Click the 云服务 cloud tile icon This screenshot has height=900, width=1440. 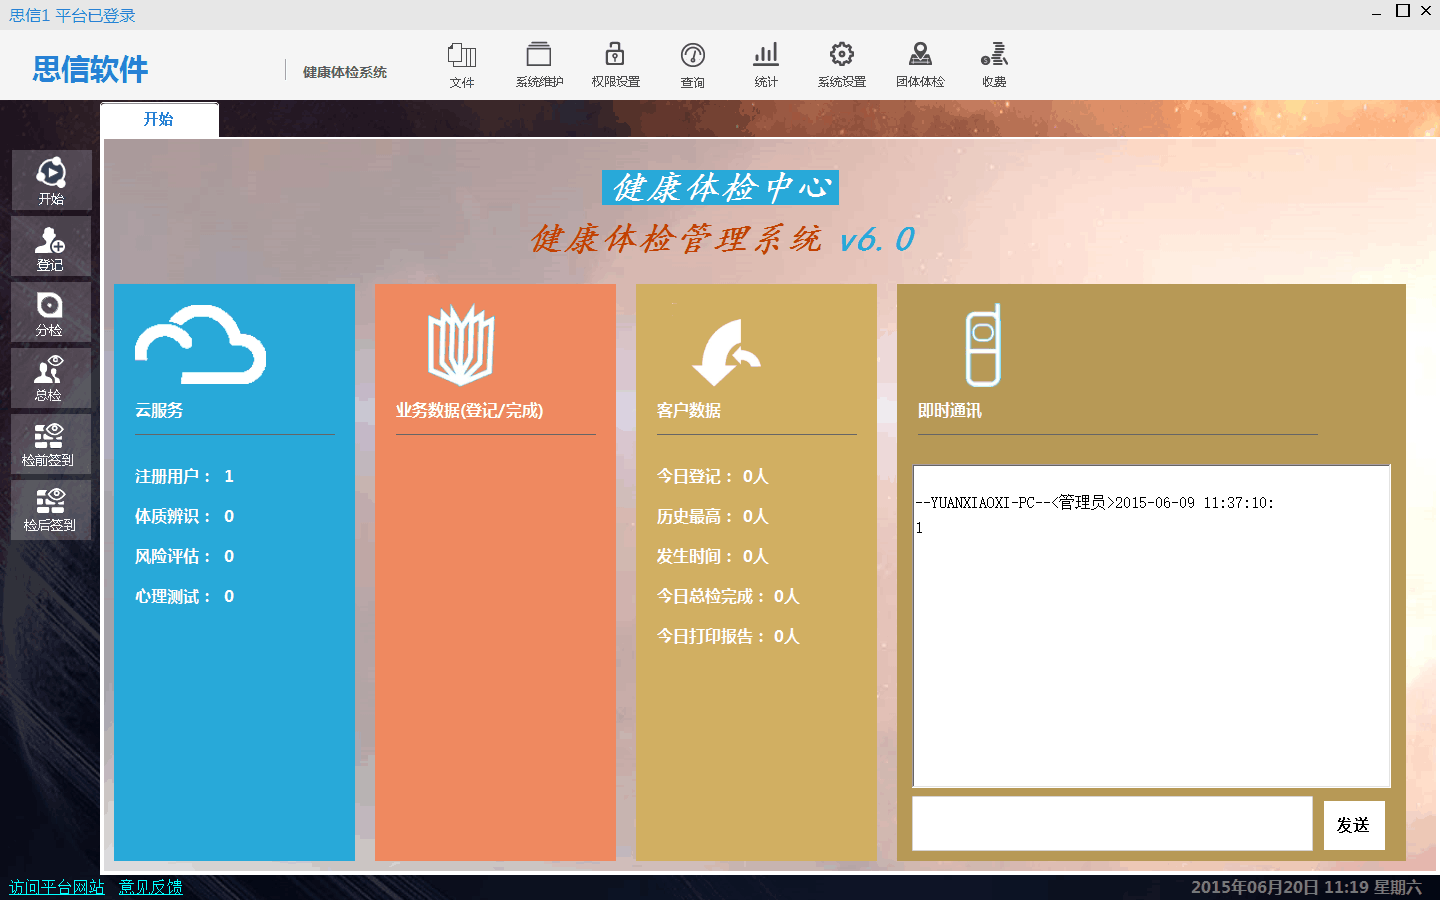tap(200, 345)
